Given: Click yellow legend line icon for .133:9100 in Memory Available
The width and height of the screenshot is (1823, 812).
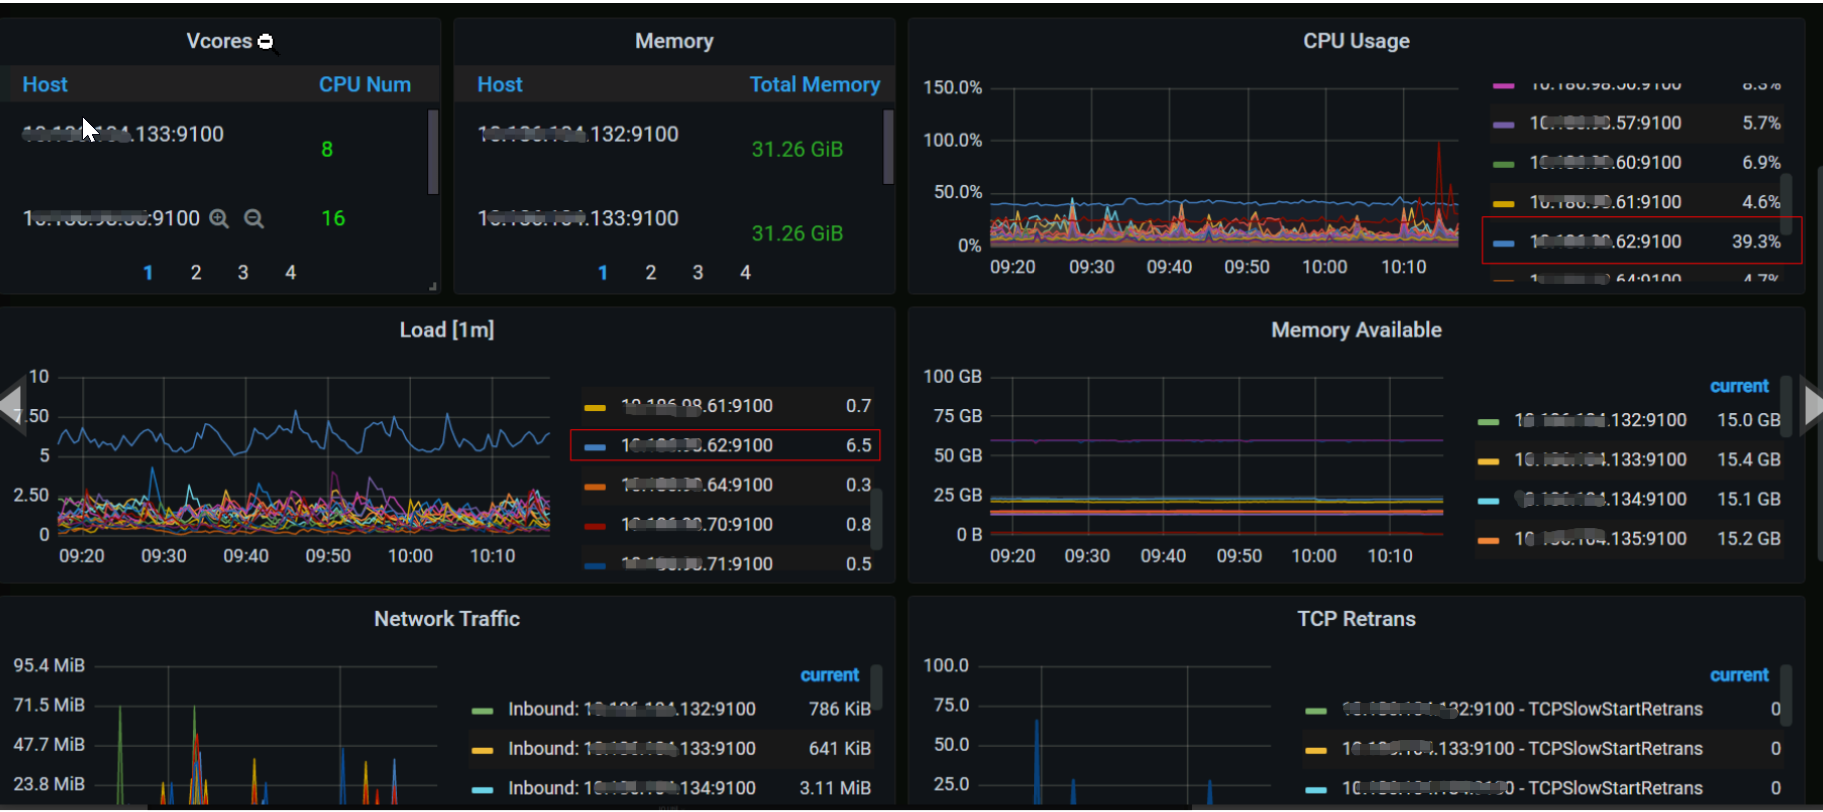Looking at the screenshot, I should coord(1488,461).
